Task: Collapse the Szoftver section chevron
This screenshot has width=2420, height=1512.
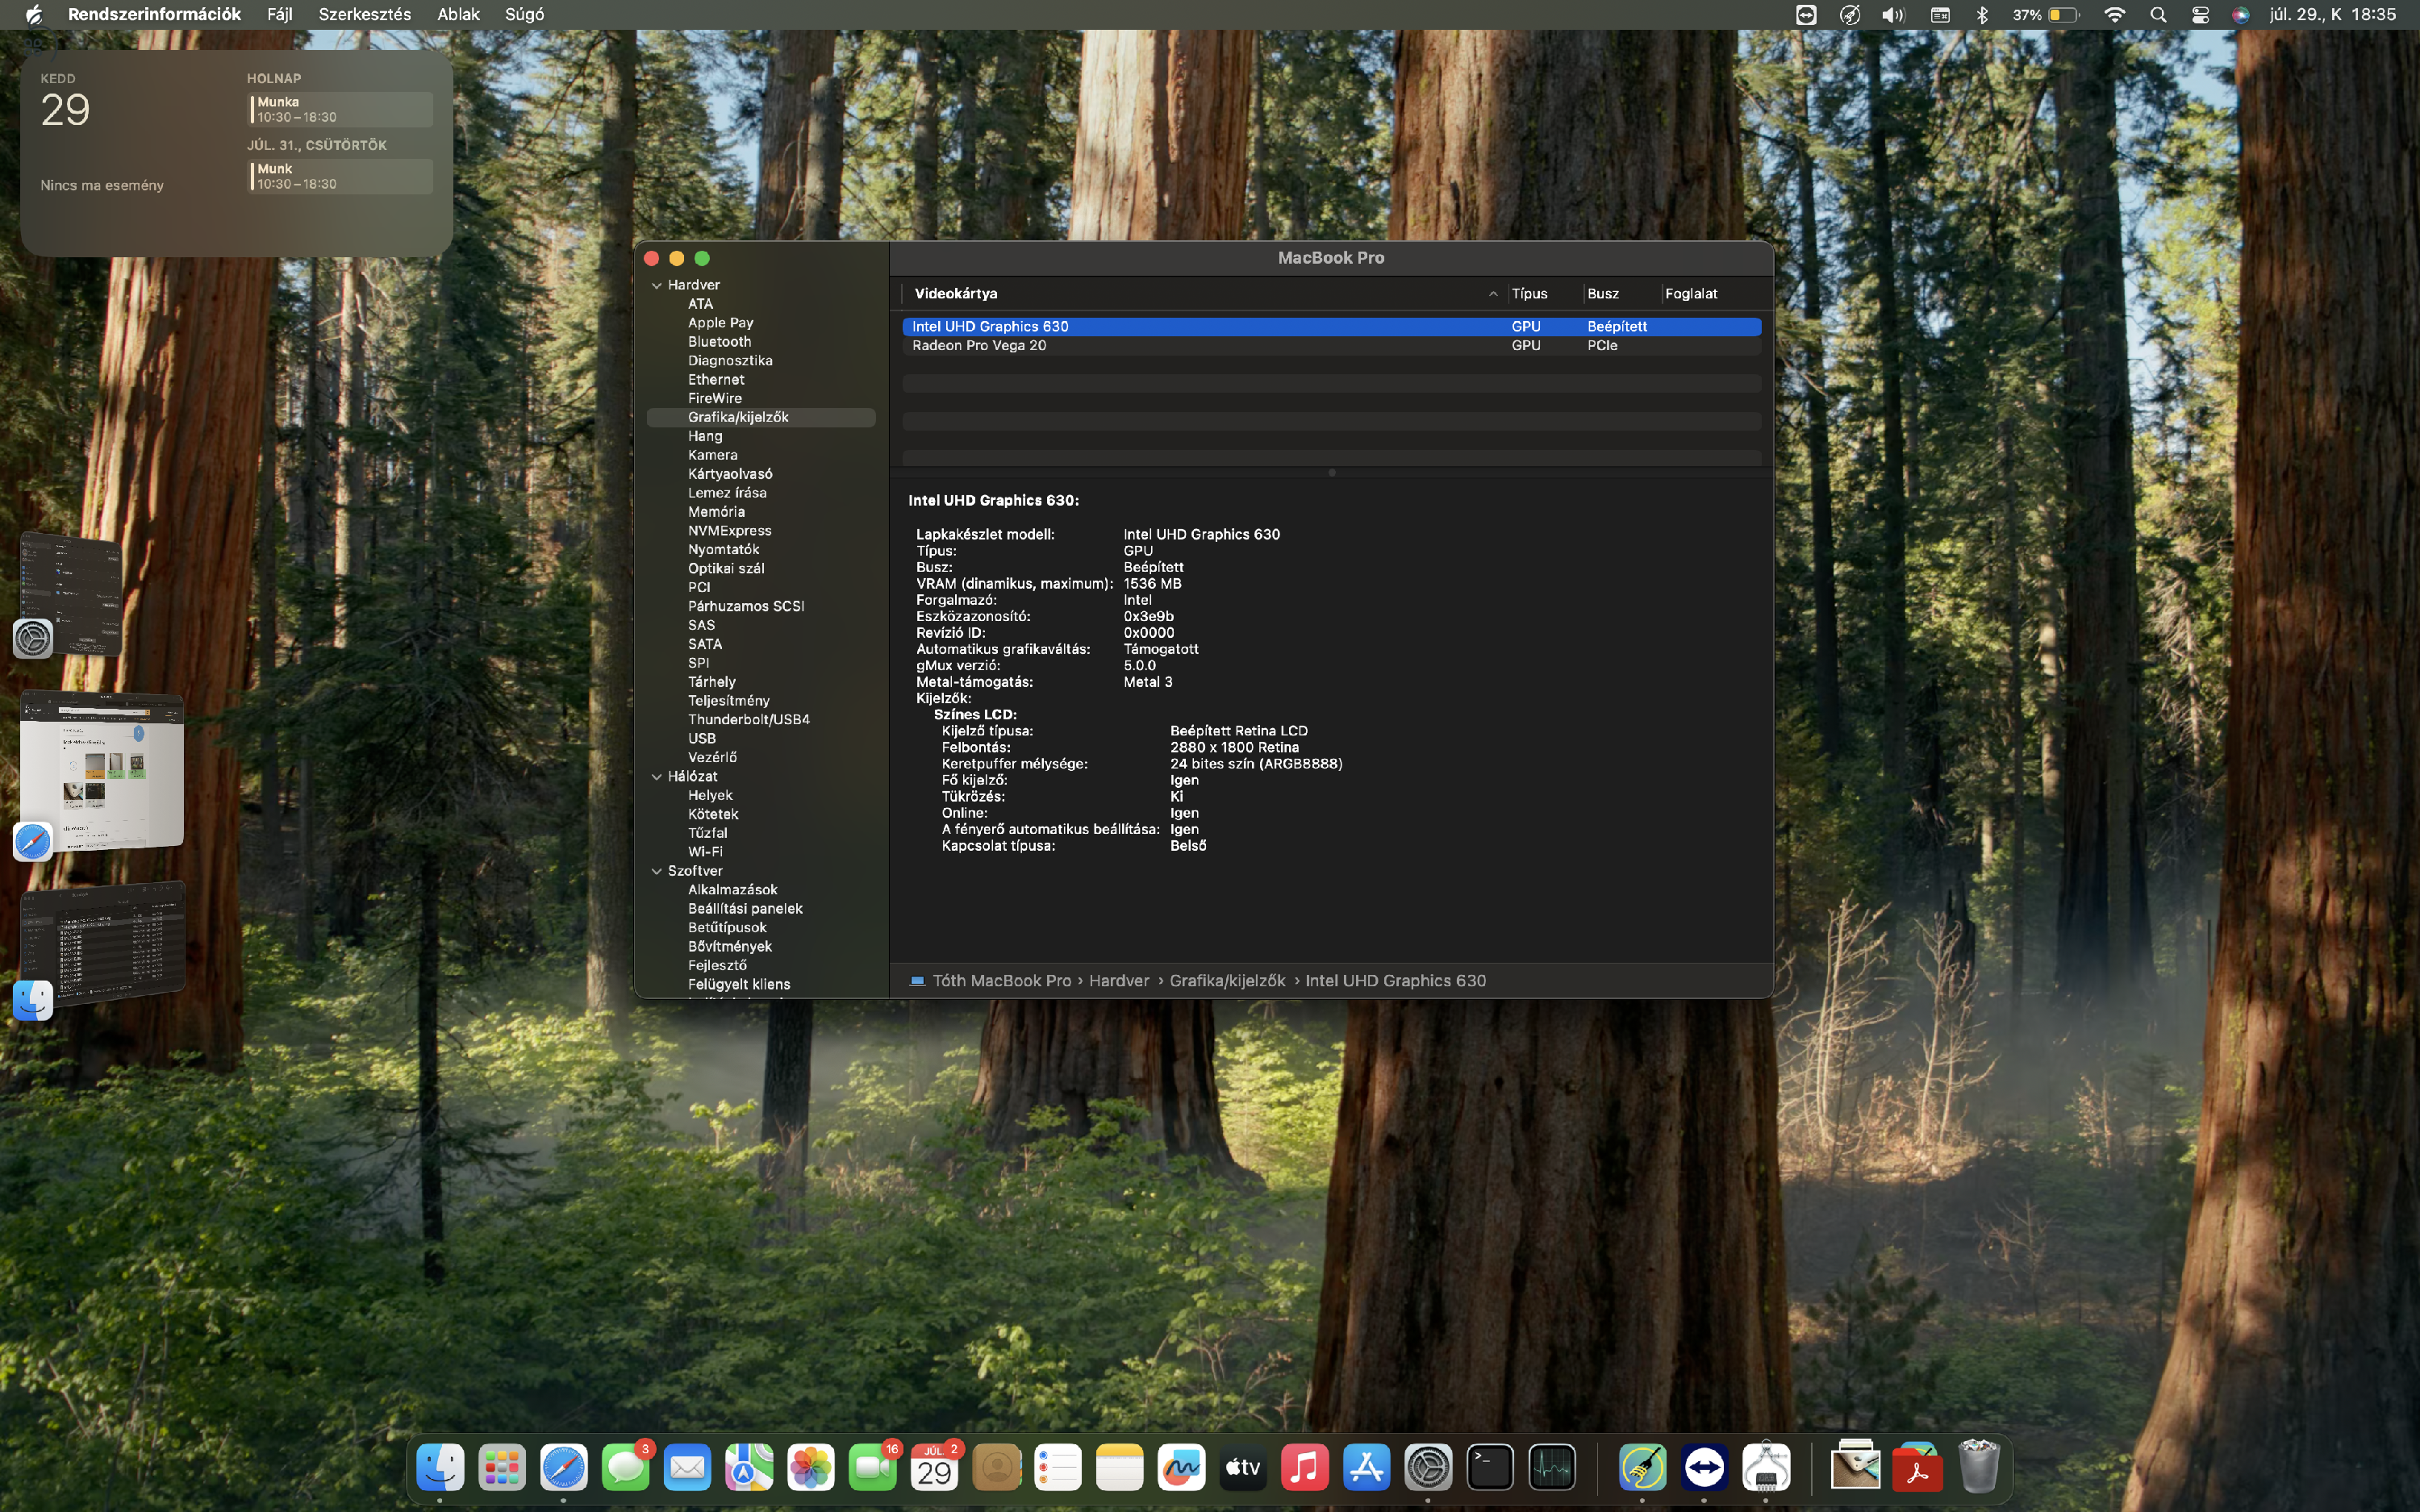Action: click(x=657, y=871)
